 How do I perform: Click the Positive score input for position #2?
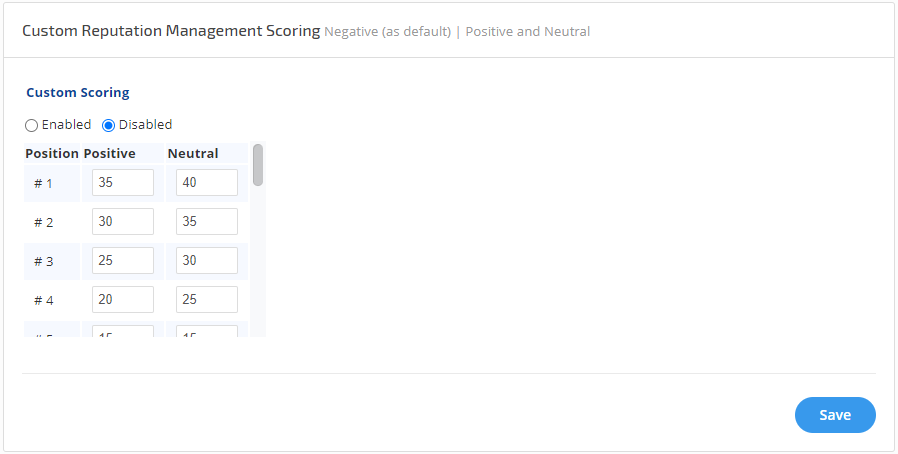pos(123,222)
